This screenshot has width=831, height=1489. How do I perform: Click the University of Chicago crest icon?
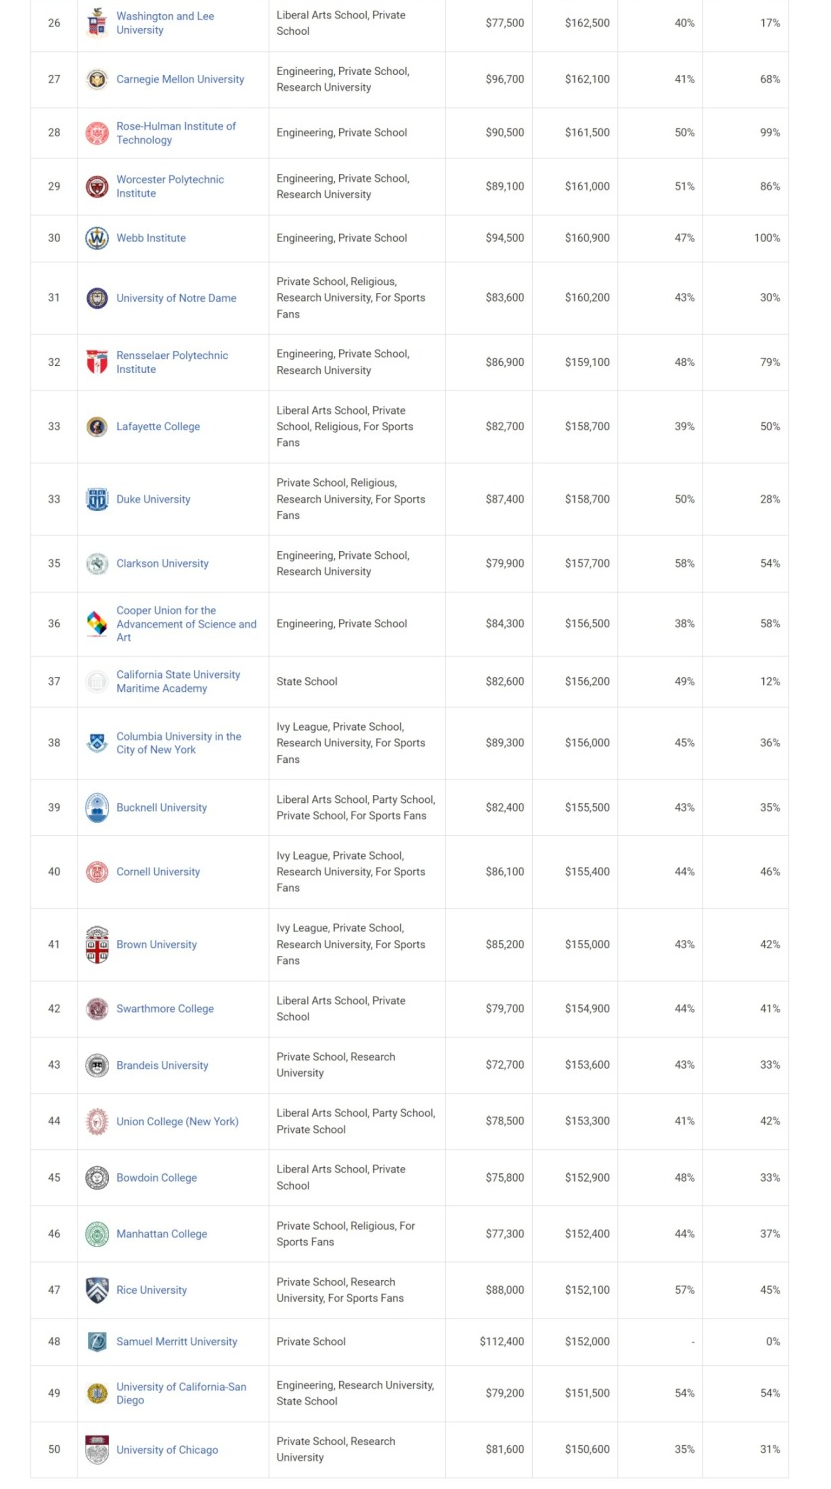(x=97, y=1450)
